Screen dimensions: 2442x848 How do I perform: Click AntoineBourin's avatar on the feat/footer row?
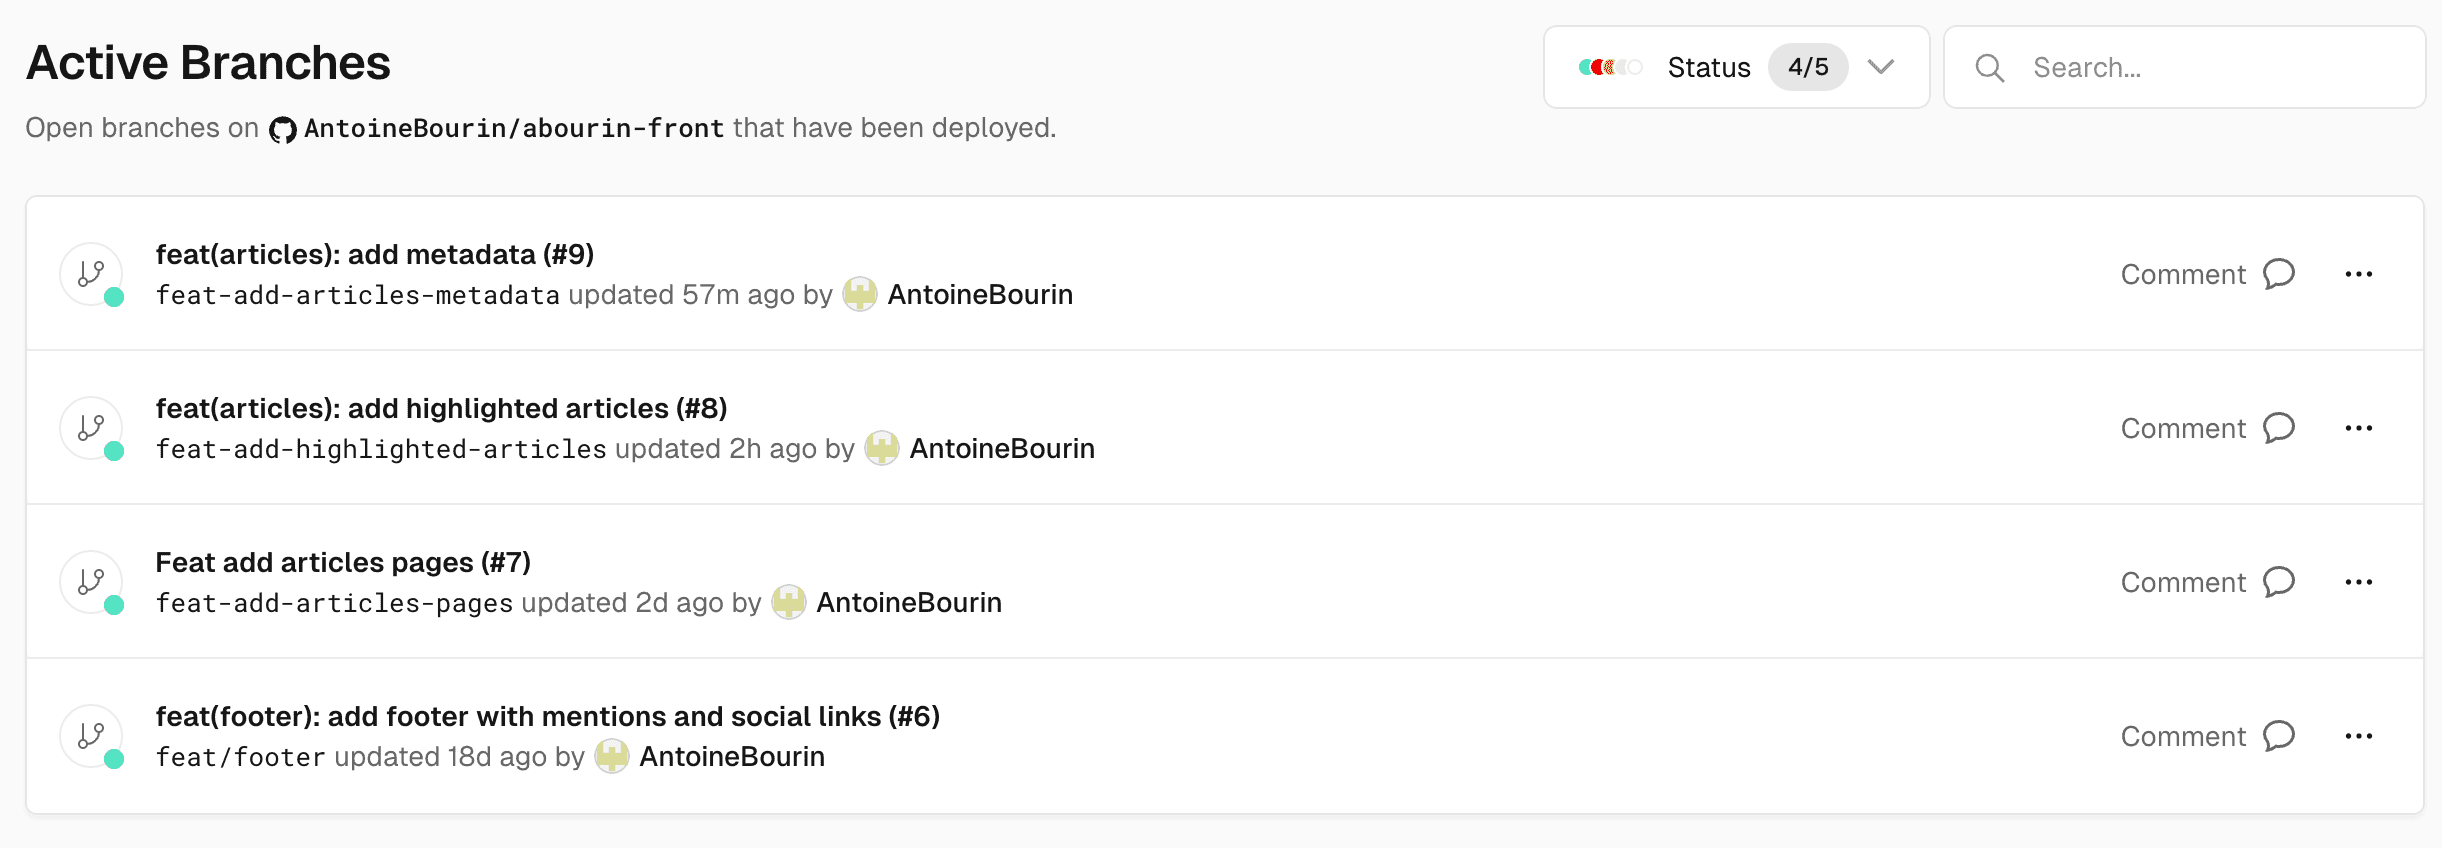(x=612, y=755)
